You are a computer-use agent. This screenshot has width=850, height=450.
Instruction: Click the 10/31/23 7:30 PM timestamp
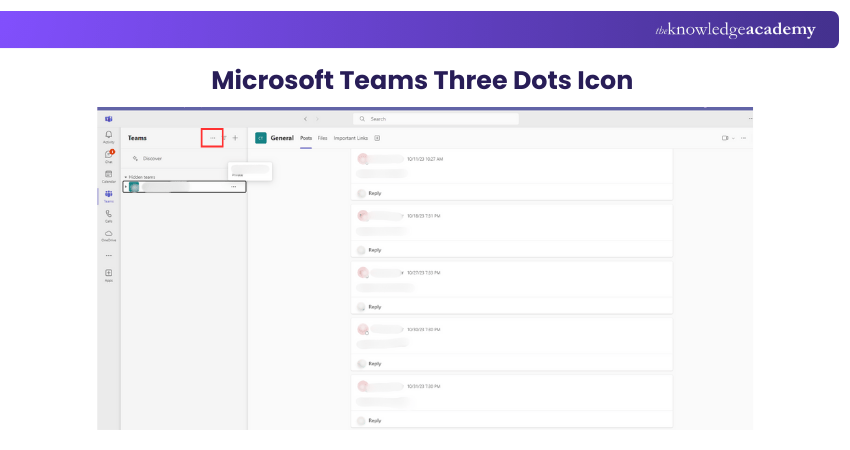[x=423, y=387]
